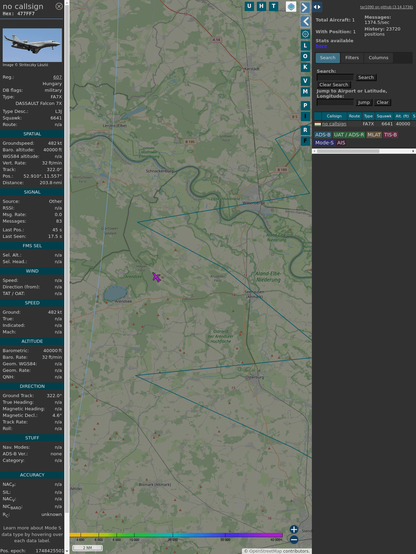Click the Mode-S source legend tag
The width and height of the screenshot is (416, 554).
(324, 143)
